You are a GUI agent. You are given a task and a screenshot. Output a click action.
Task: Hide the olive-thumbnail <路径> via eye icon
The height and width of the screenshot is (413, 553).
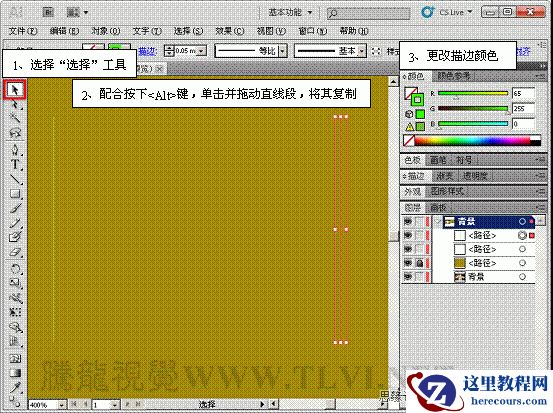408,263
